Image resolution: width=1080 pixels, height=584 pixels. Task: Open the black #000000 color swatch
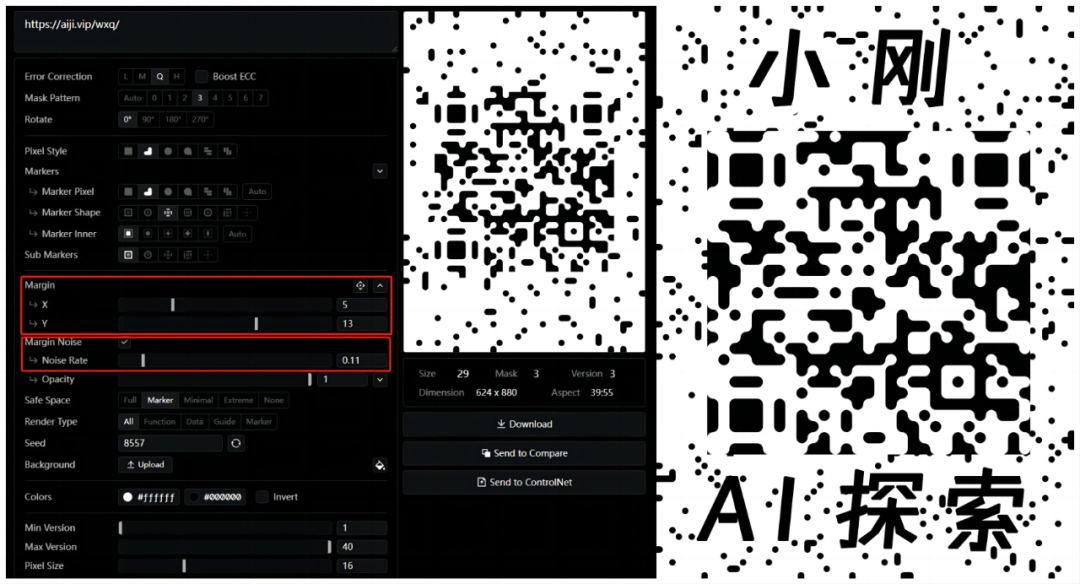(x=216, y=497)
